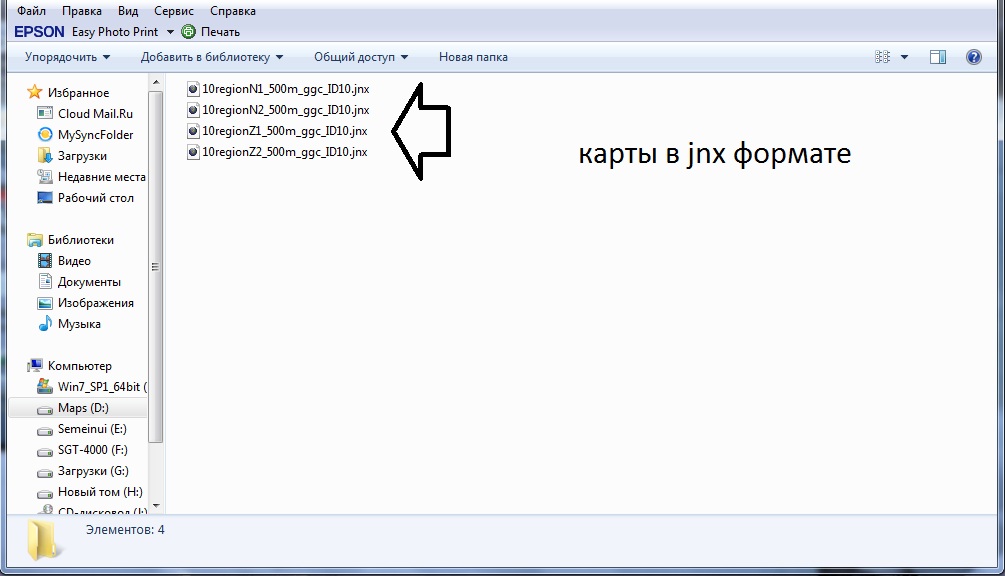Click the EPSON Easy Photo Print print icon
Image resolution: width=1005 pixels, height=576 pixels.
[x=188, y=32]
